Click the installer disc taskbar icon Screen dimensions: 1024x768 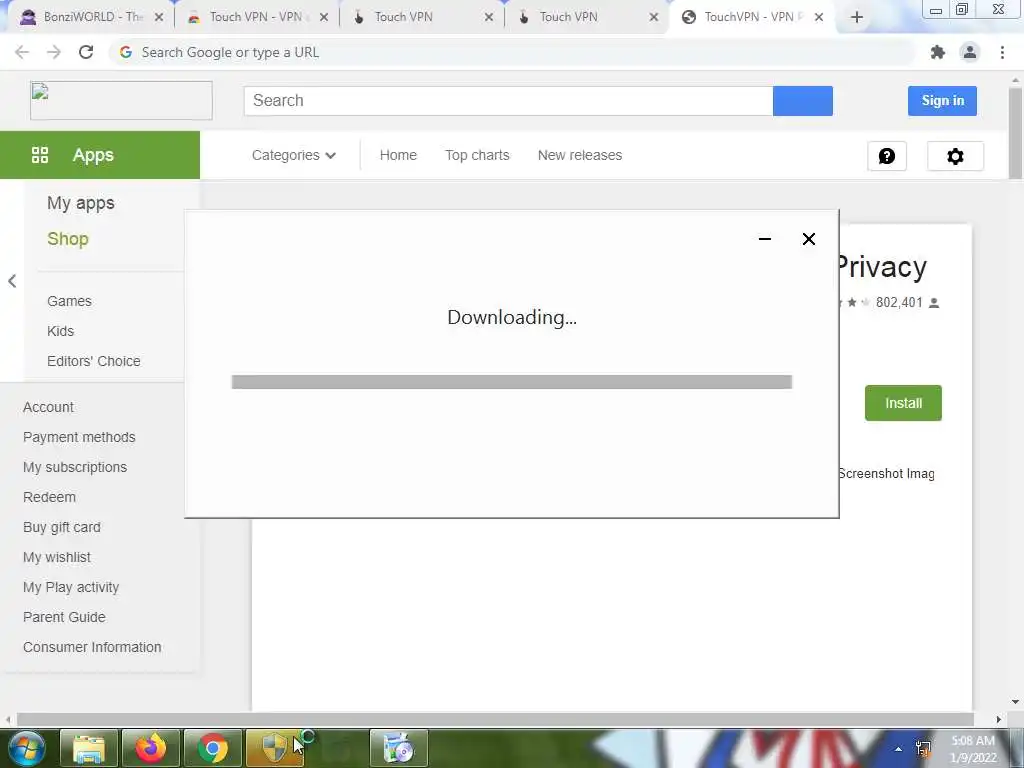[399, 748]
